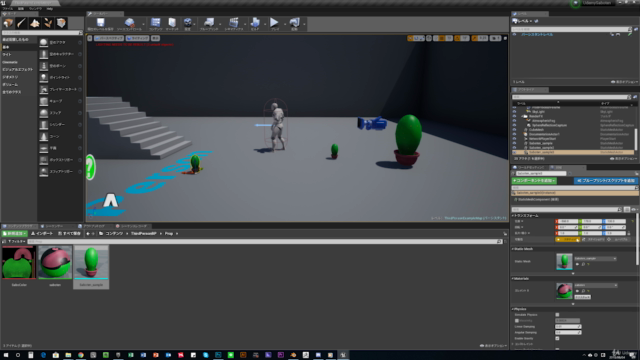Click the Save All button
640x360 pixels.
(69, 233)
